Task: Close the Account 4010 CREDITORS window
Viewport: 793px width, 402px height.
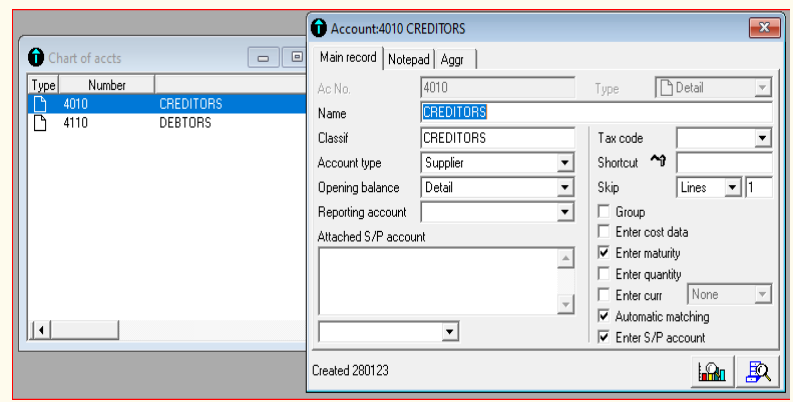Action: (x=764, y=28)
